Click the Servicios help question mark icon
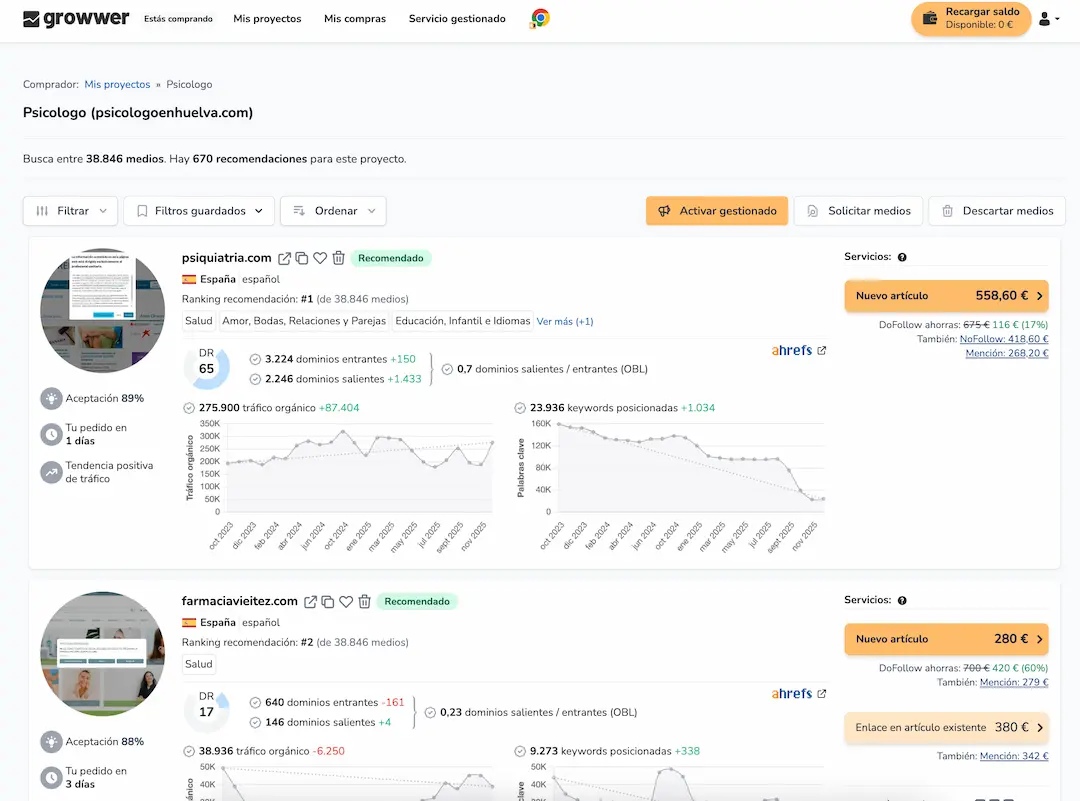1080x801 pixels. [902, 258]
